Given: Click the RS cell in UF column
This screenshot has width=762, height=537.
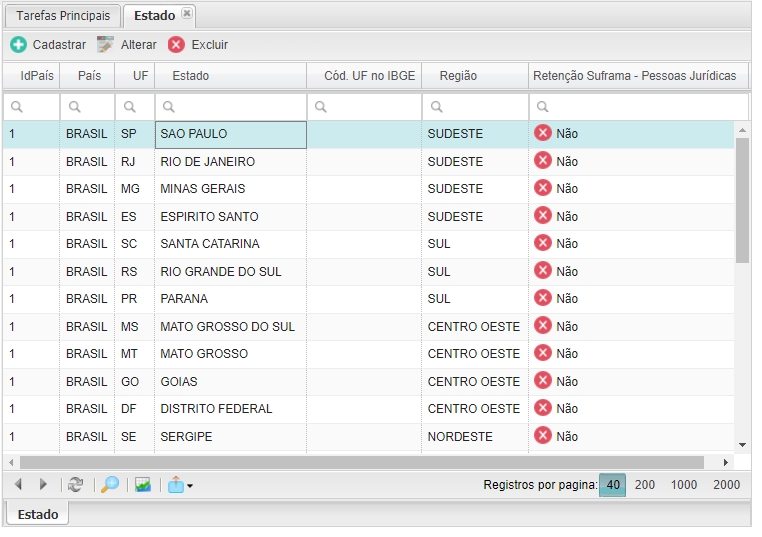Looking at the screenshot, I should click(135, 272).
